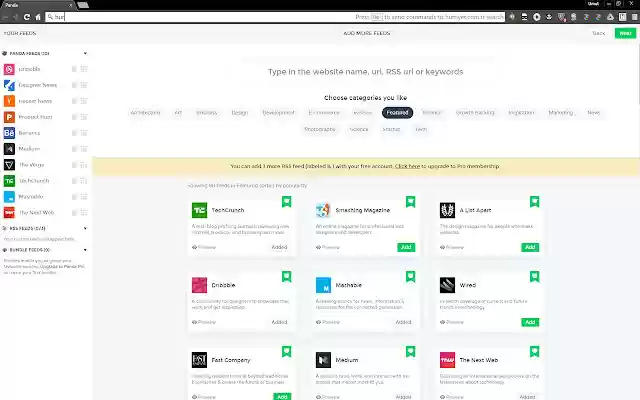The image size is (640, 400).
Task: Click the feed search field placeholder text
Action: [x=365, y=72]
